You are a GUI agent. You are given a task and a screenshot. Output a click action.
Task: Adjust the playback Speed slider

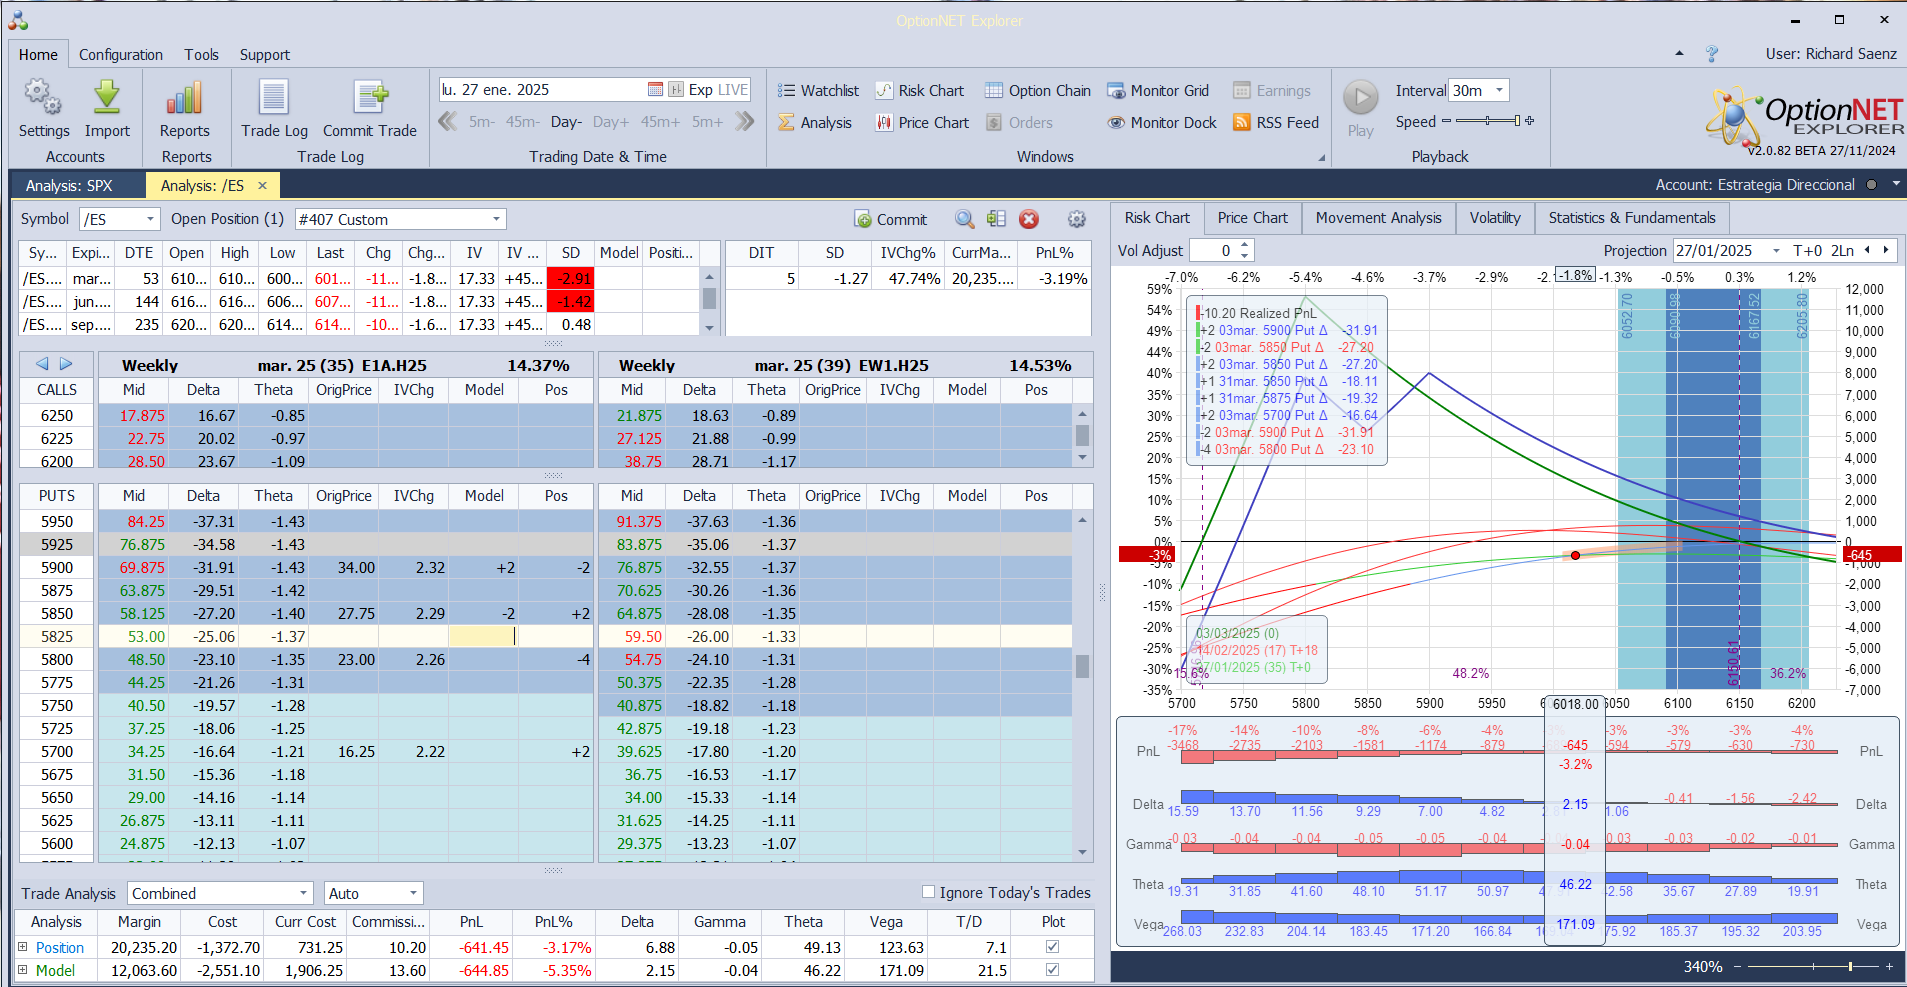(x=1488, y=121)
